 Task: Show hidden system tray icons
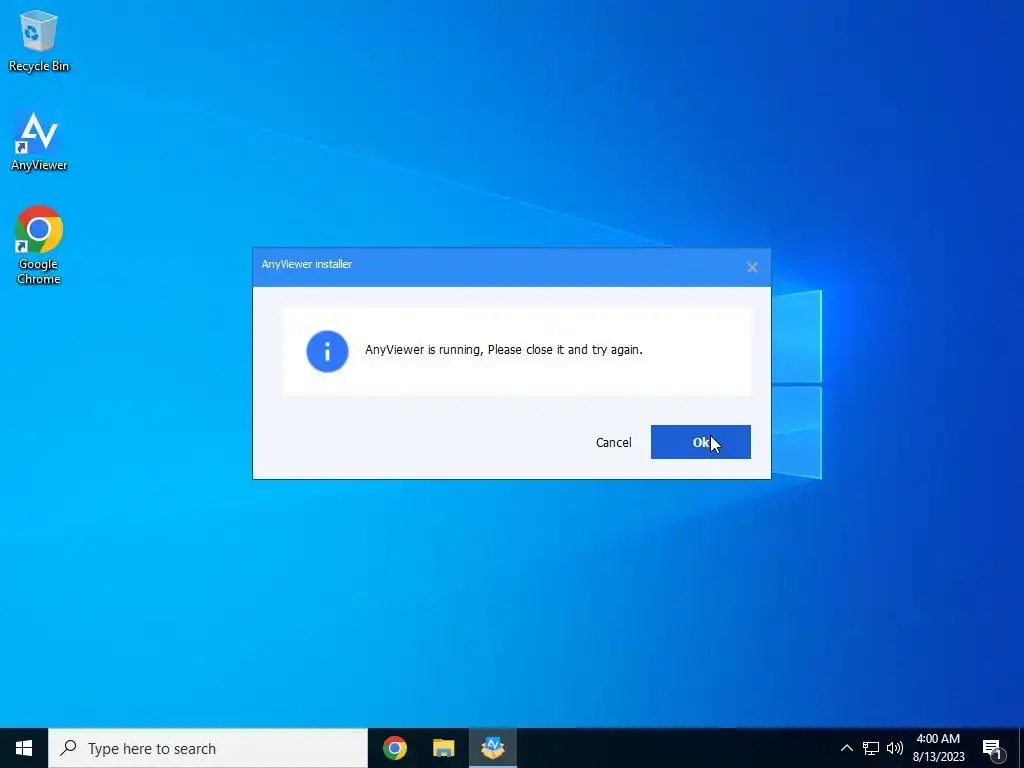(846, 748)
